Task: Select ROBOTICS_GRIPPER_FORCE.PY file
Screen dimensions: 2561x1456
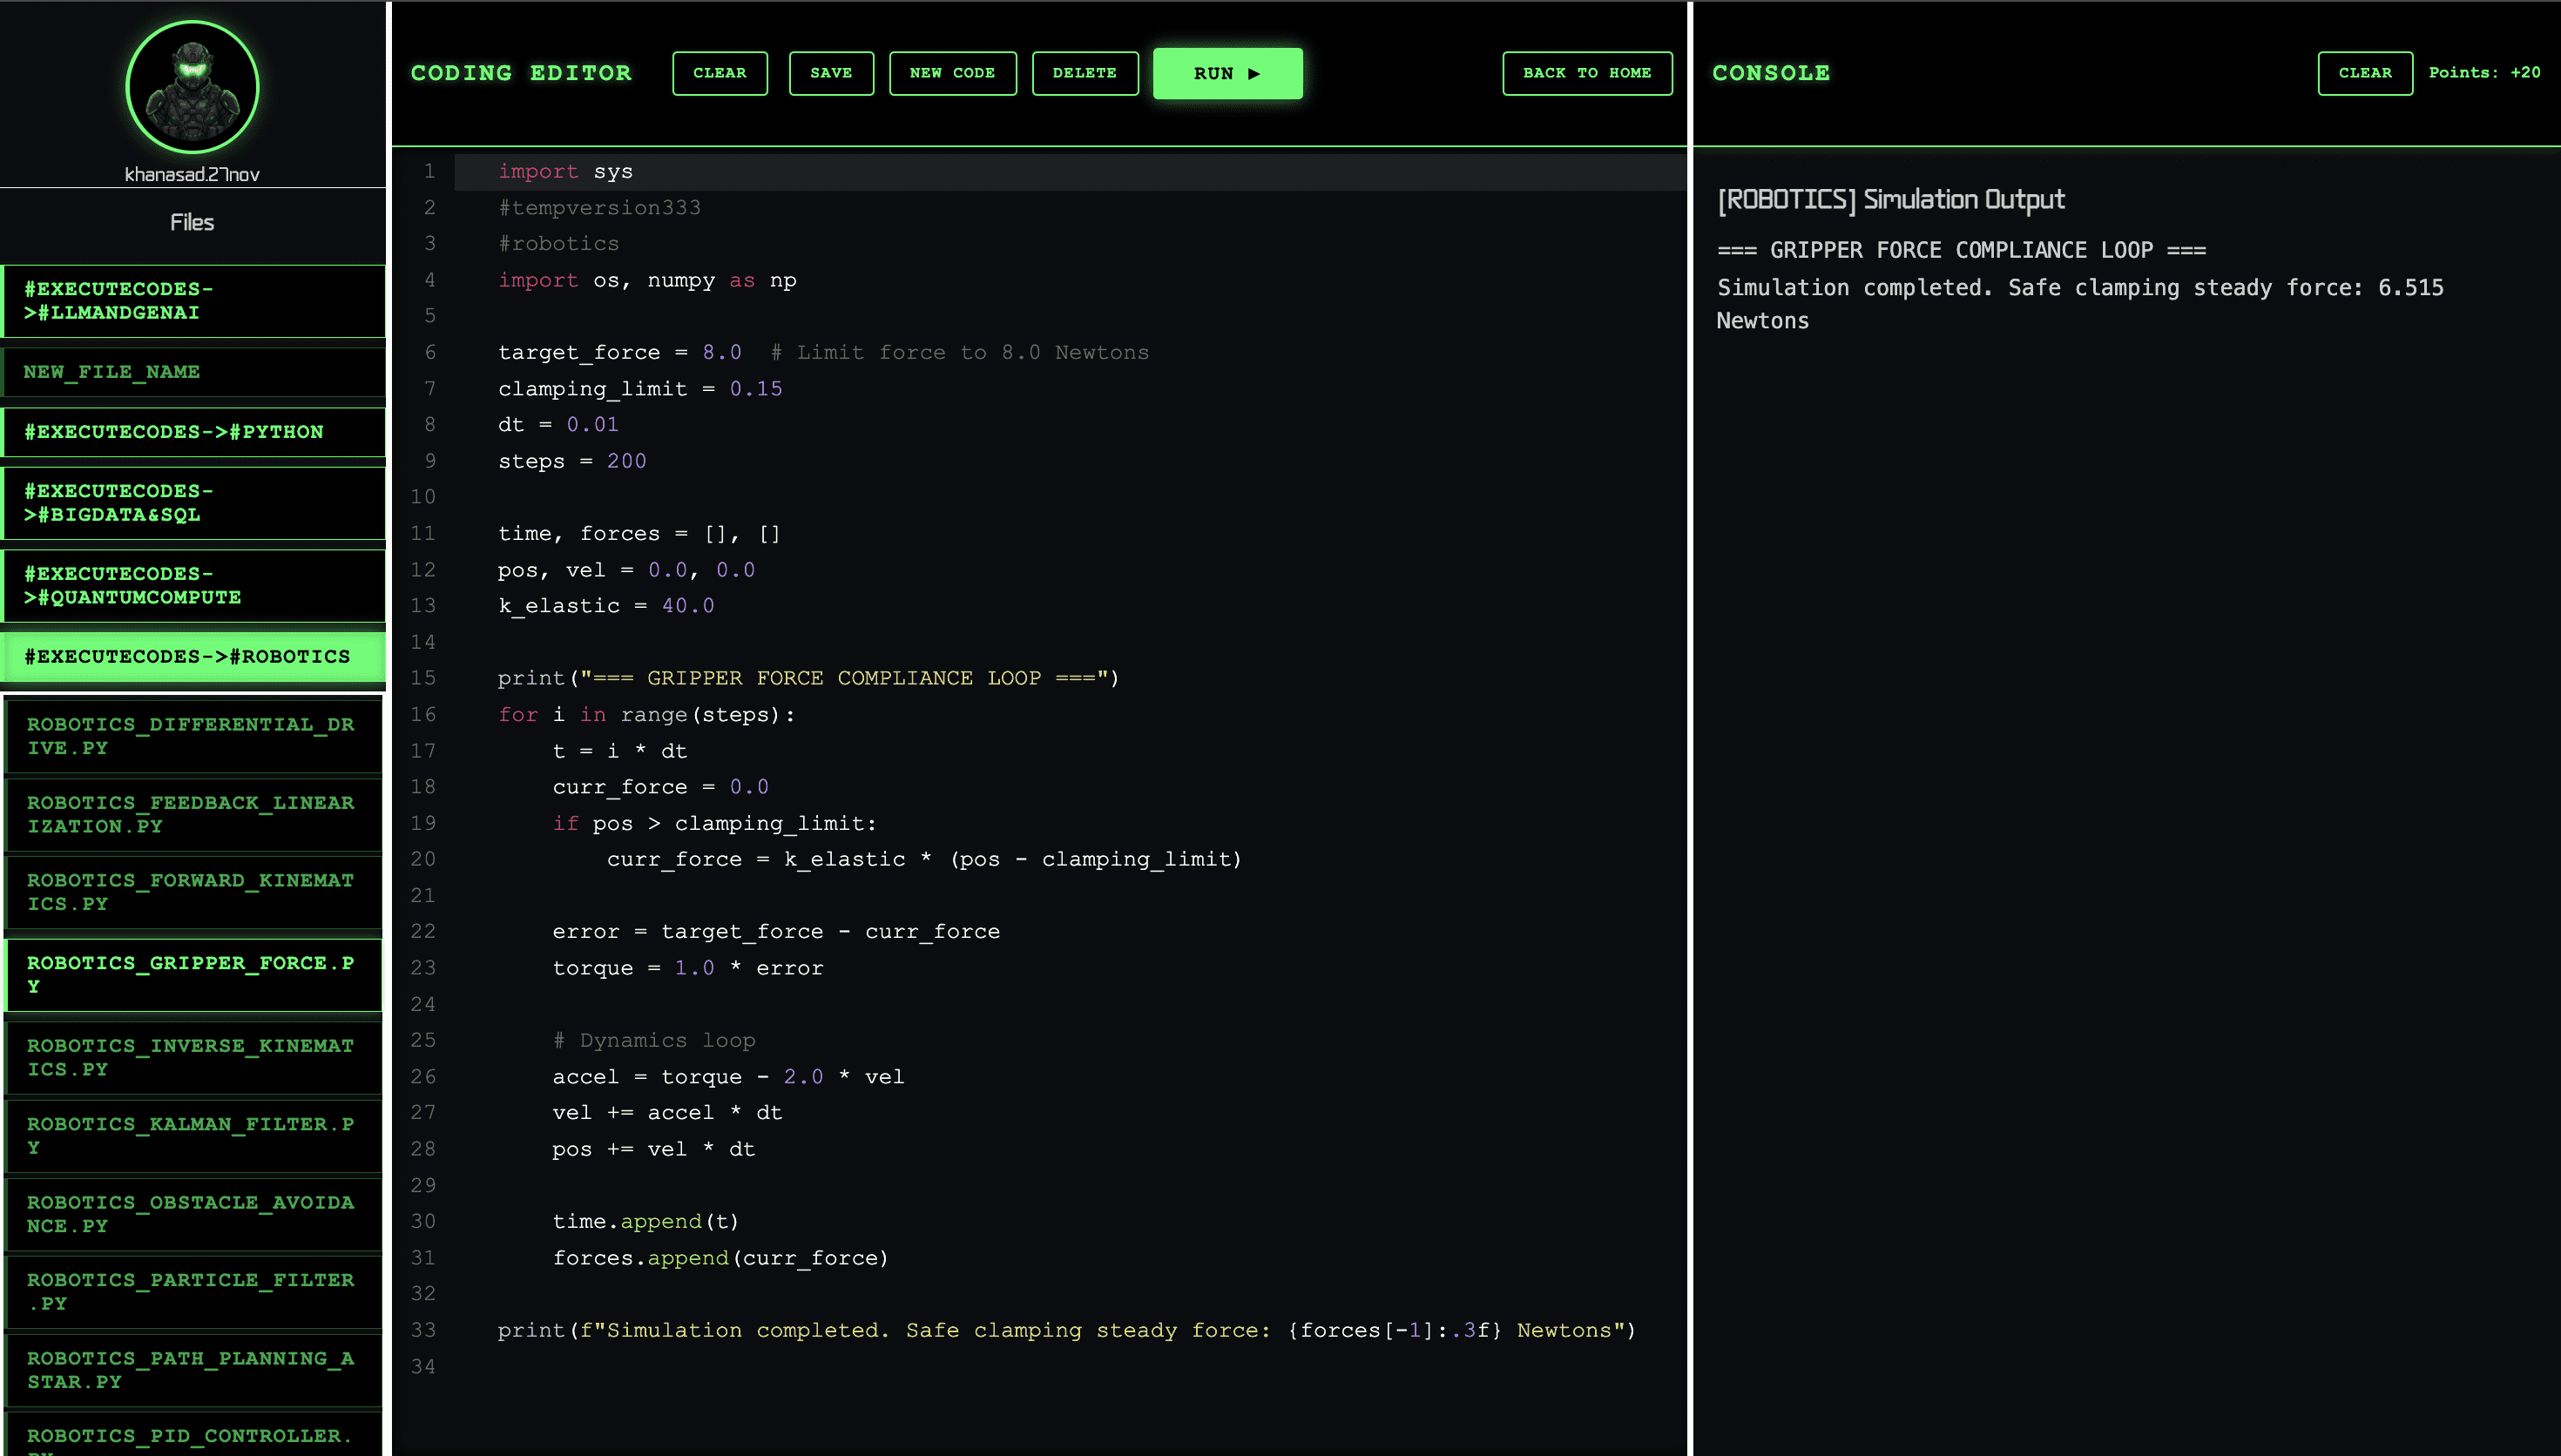Action: coord(194,975)
